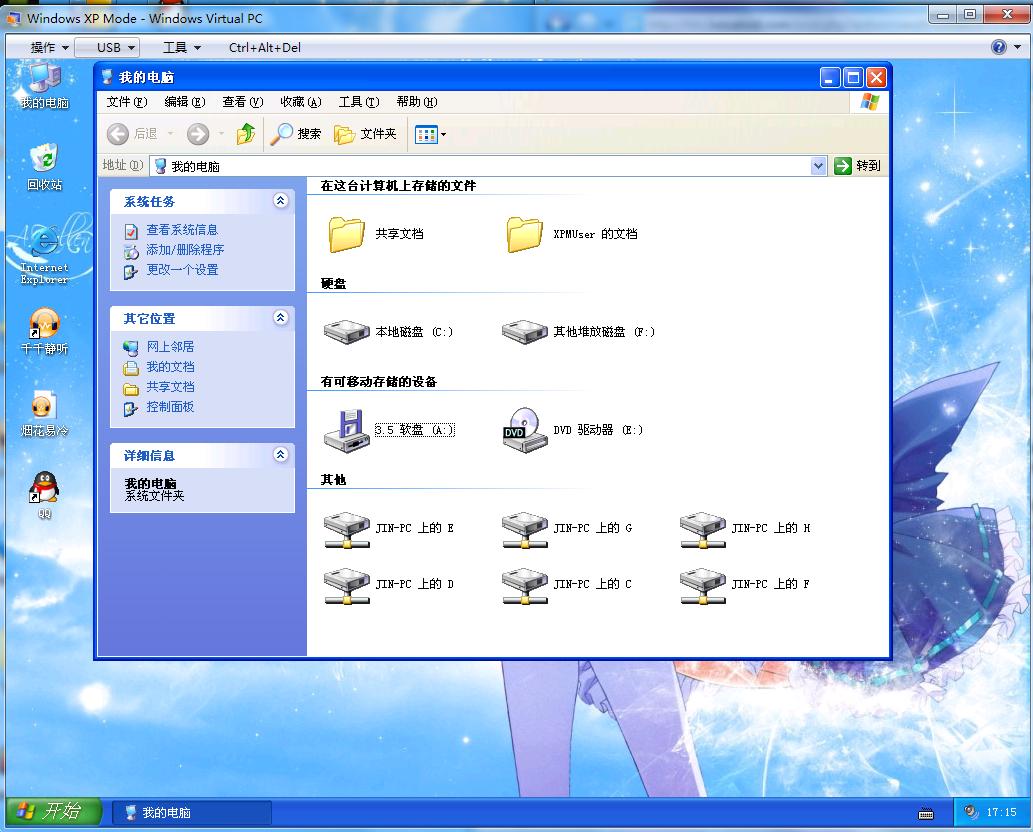Click the Virtual PC help icon
1033x832 pixels.
pyautogui.click(x=999, y=47)
